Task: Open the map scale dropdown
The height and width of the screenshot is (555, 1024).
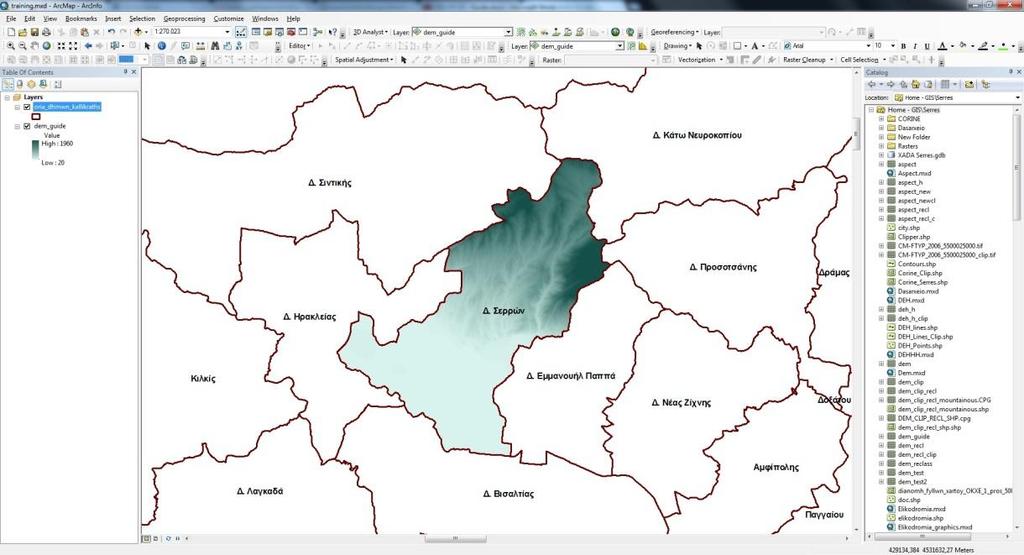Action: [x=227, y=32]
